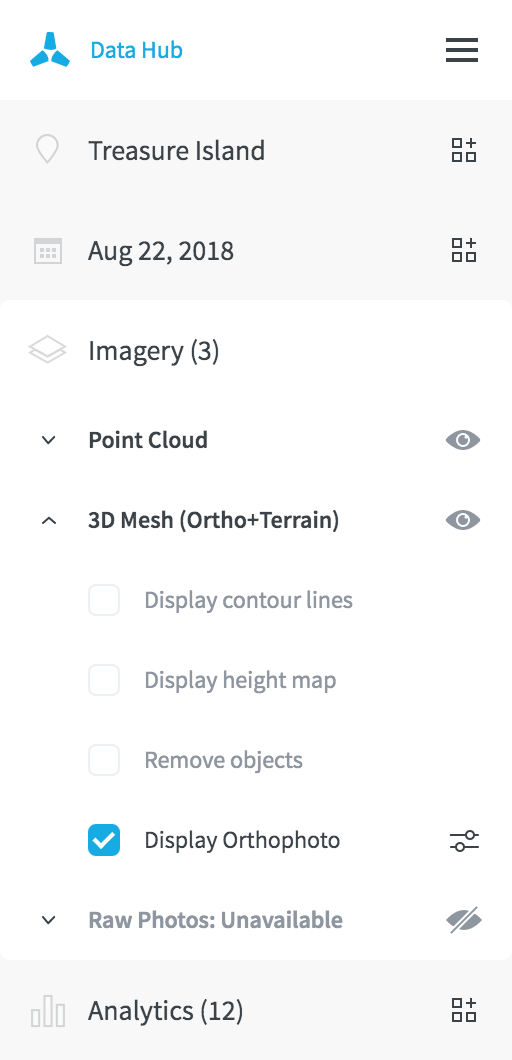Hide the Point Cloud layer with eye icon

(x=463, y=440)
